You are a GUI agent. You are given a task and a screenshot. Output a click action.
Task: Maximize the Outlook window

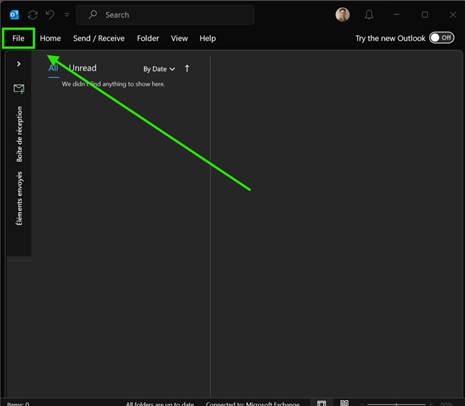425,15
